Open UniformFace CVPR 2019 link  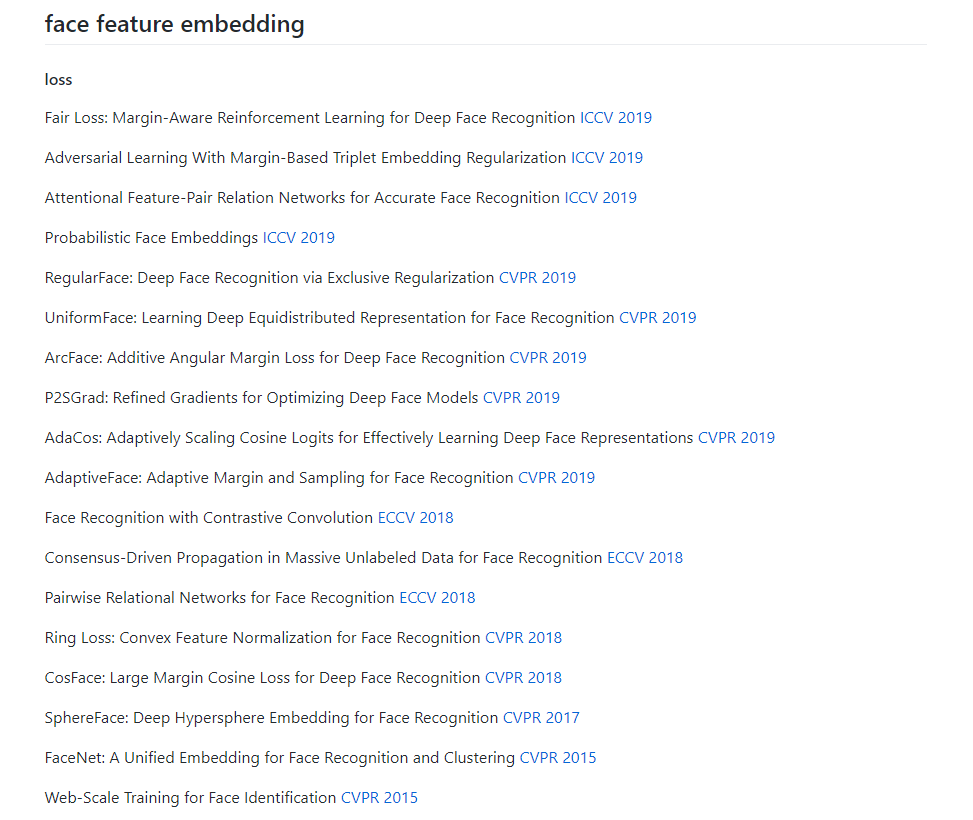click(658, 318)
